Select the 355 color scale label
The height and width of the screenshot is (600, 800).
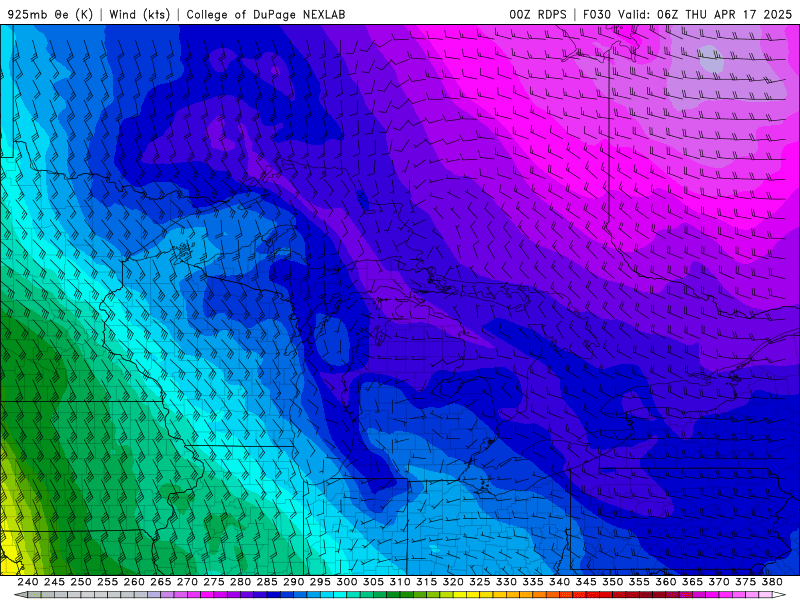point(639,582)
